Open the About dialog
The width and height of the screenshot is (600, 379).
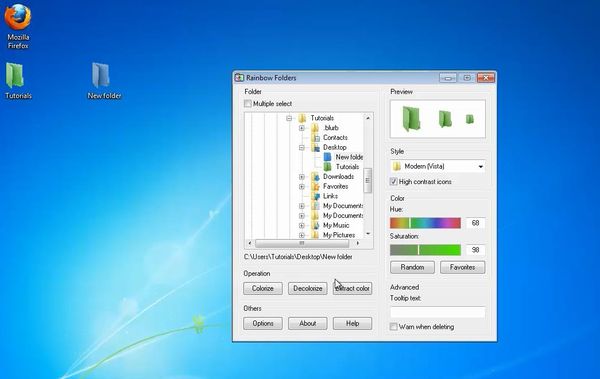coord(308,323)
